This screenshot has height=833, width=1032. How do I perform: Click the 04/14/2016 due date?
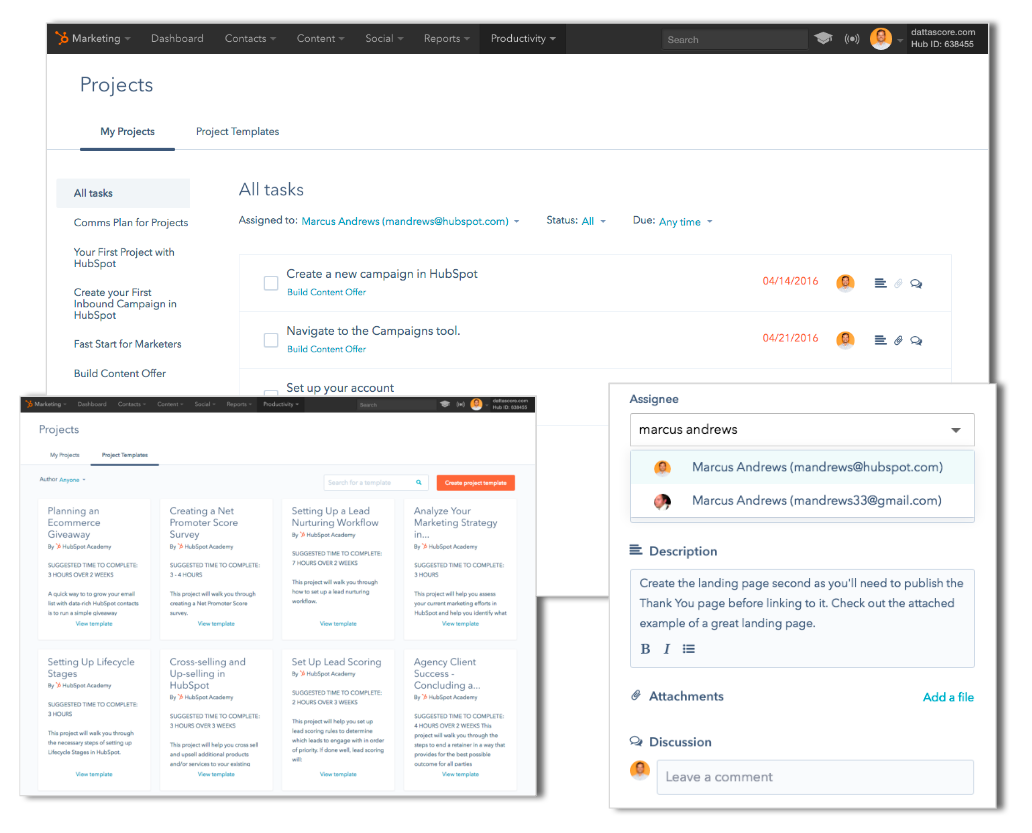[790, 281]
